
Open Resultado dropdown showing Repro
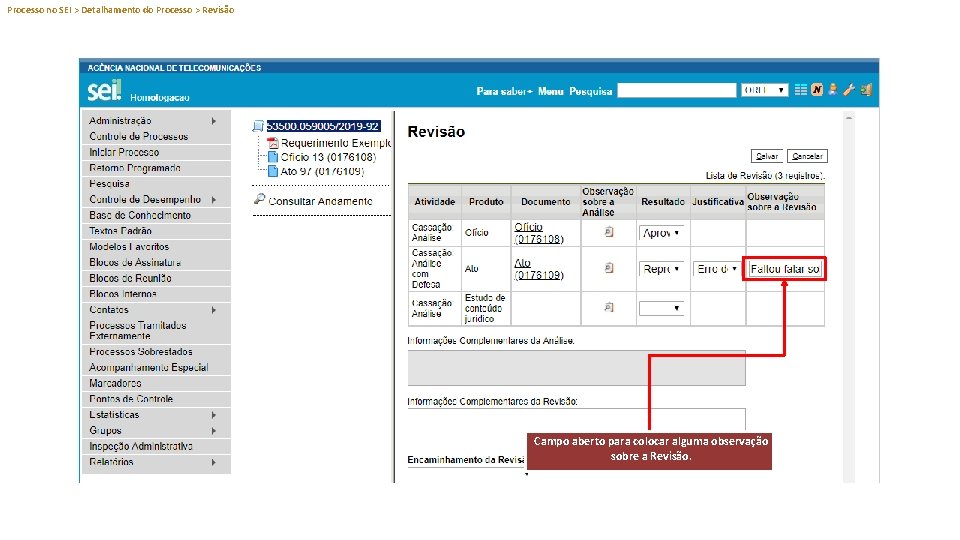(x=661, y=269)
